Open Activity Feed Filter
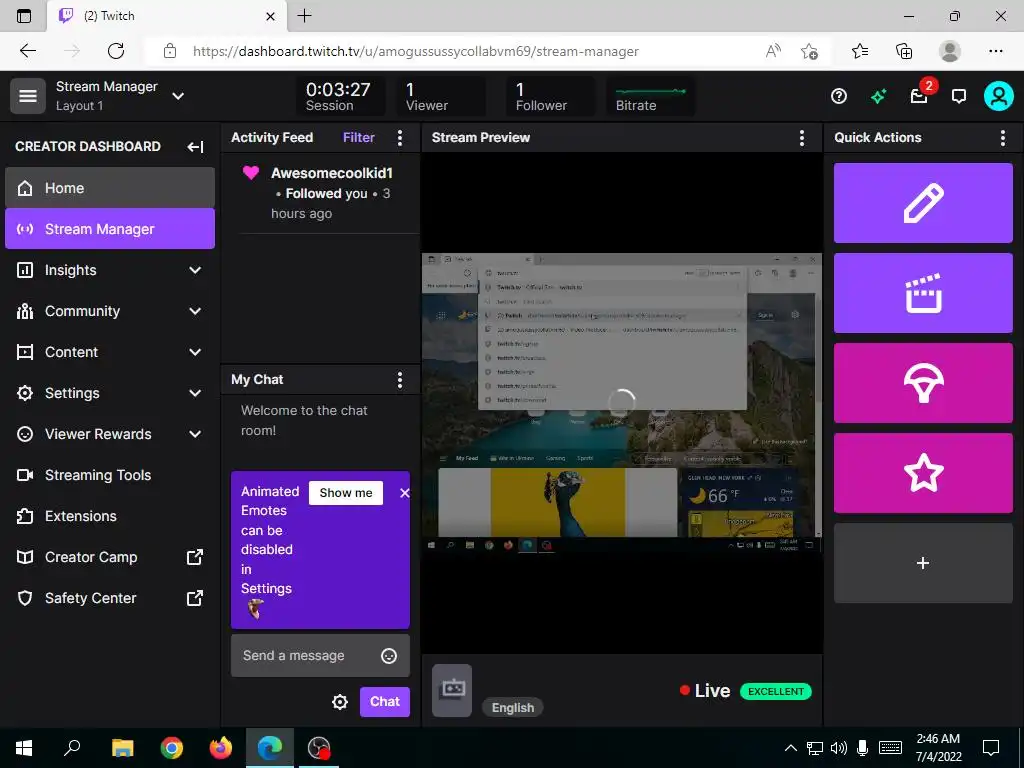This screenshot has width=1024, height=768. [x=359, y=137]
